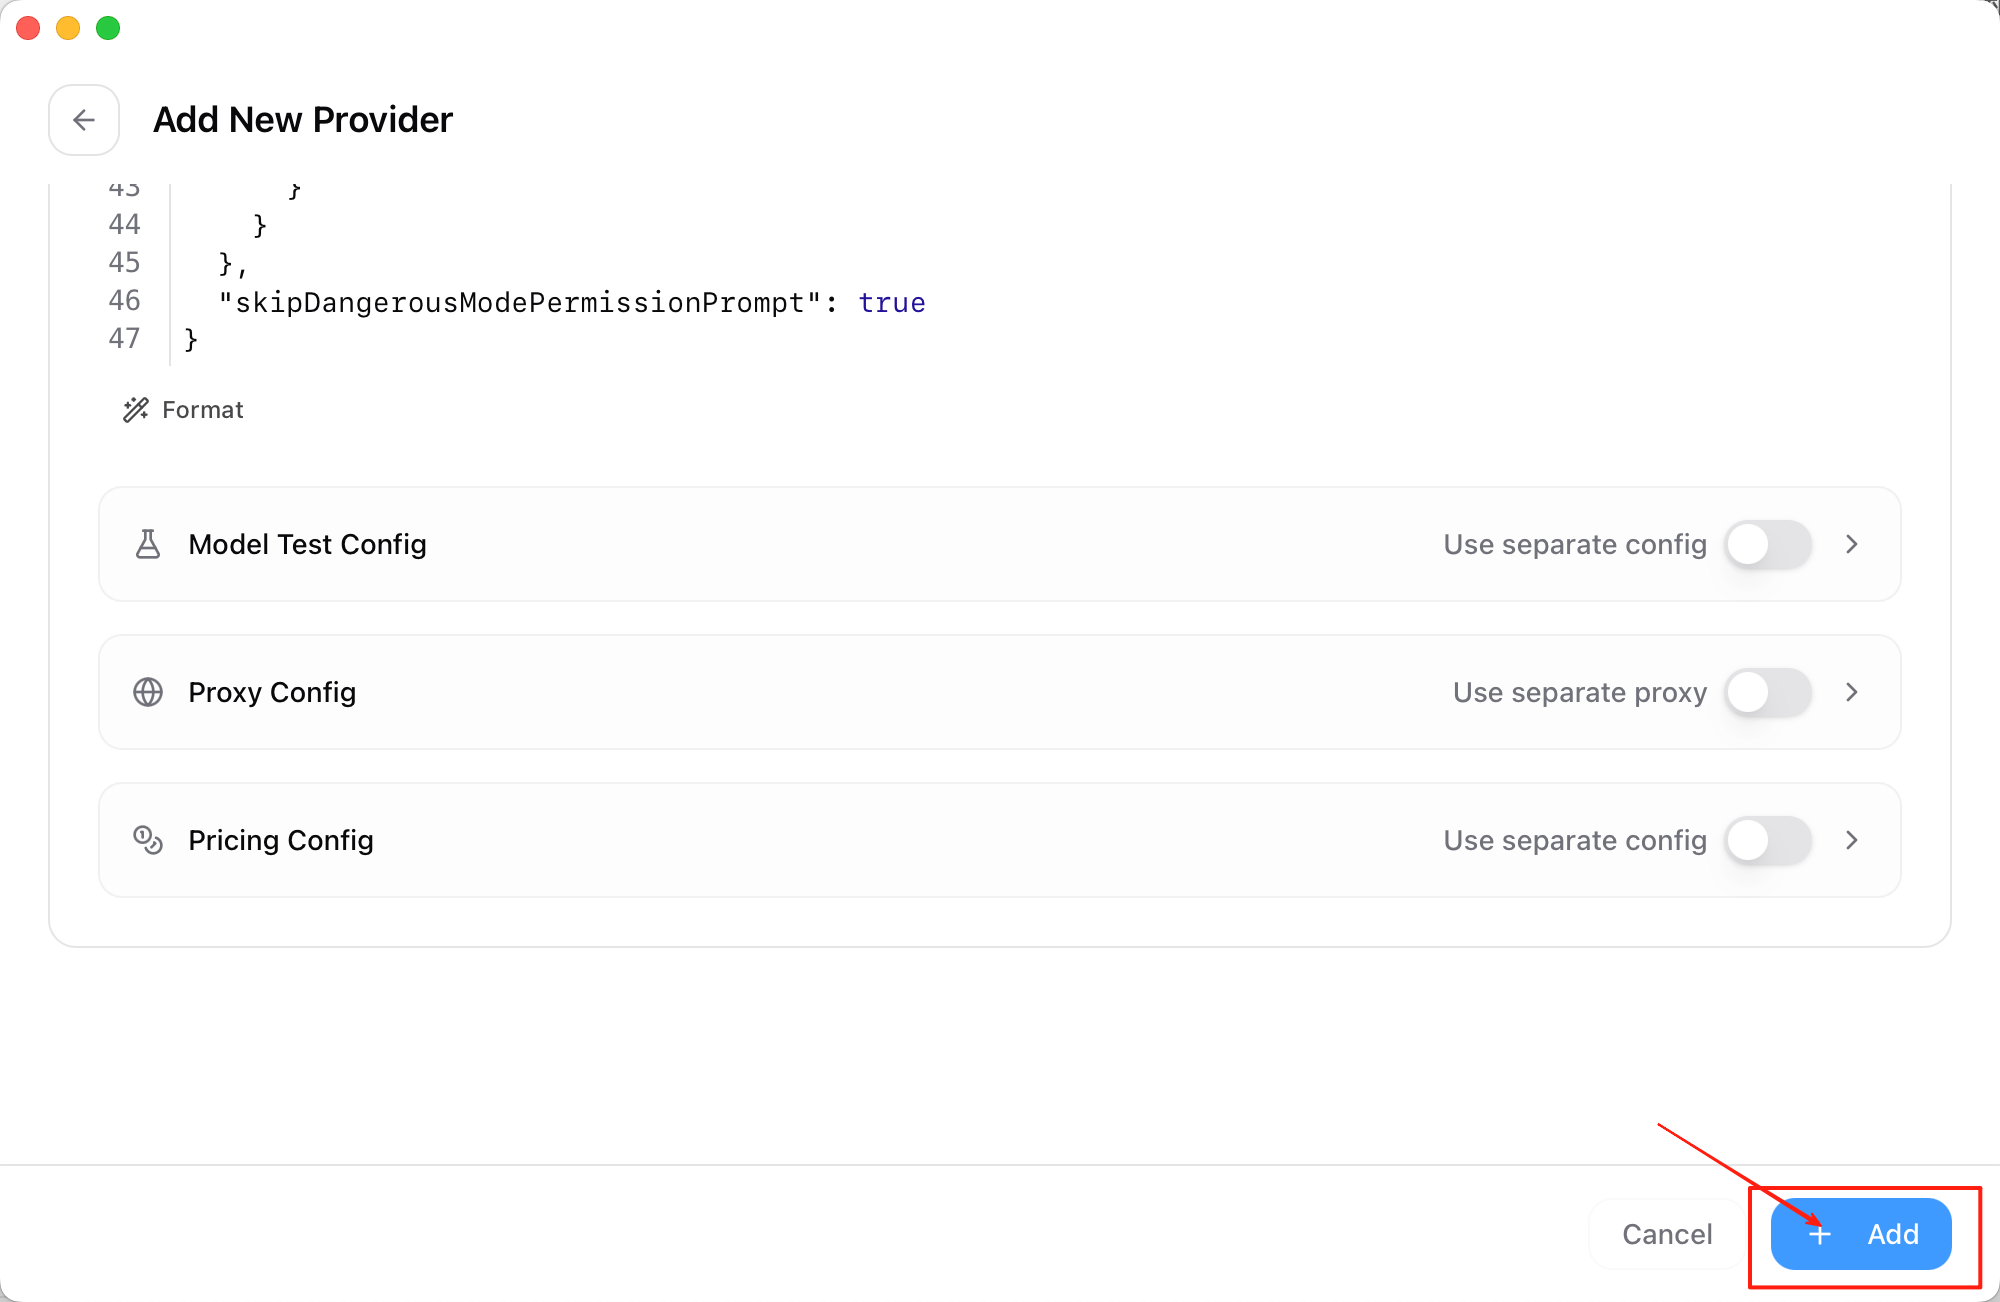Click the Format text button
Image resolution: width=2000 pixels, height=1302 pixels.
point(203,410)
